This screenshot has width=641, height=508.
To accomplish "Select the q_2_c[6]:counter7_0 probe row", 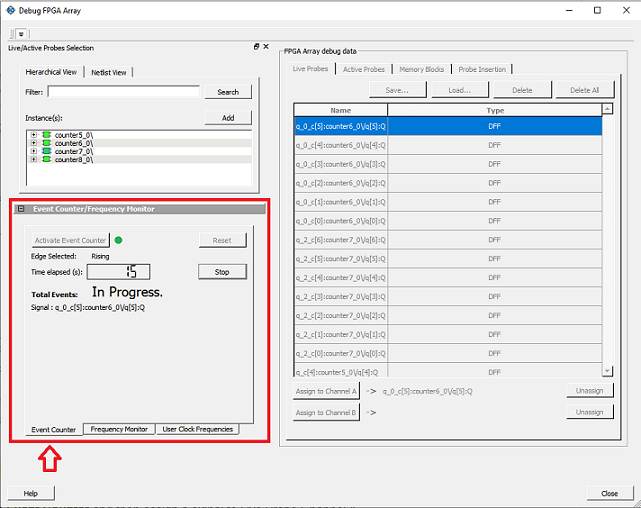I will [x=341, y=241].
